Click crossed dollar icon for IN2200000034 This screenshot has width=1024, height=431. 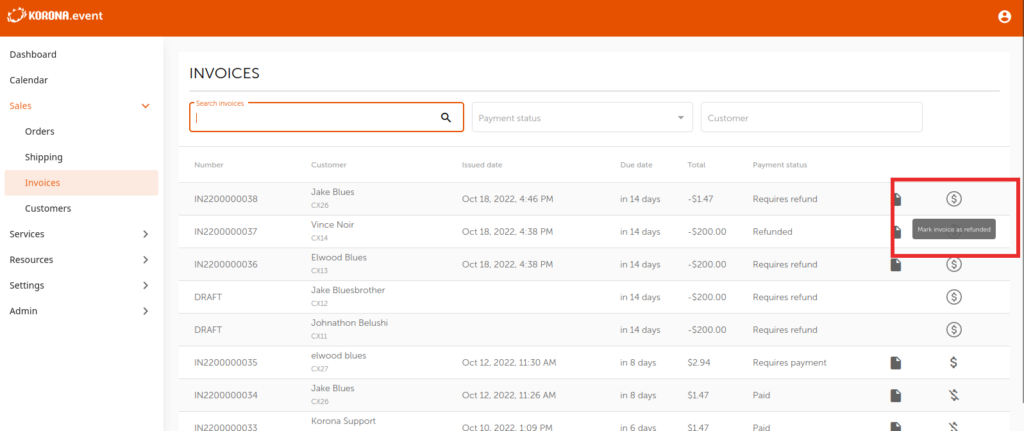[953, 395]
